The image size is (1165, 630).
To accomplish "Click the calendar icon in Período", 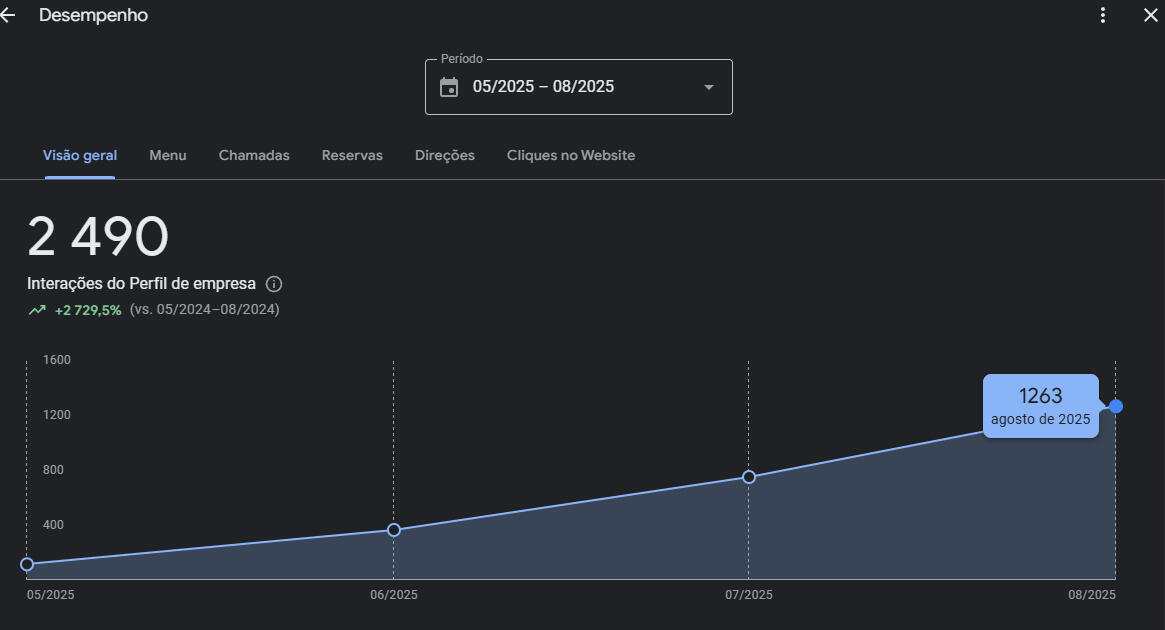I will (x=449, y=87).
